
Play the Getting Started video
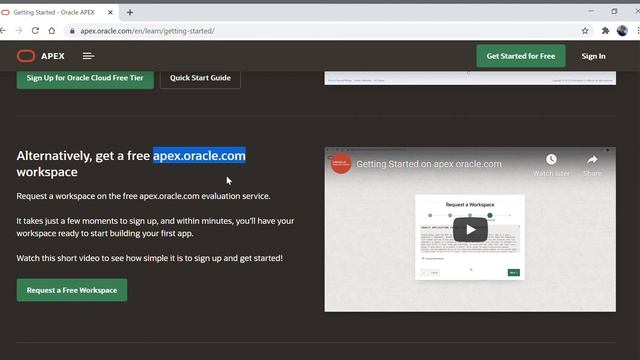pos(470,230)
